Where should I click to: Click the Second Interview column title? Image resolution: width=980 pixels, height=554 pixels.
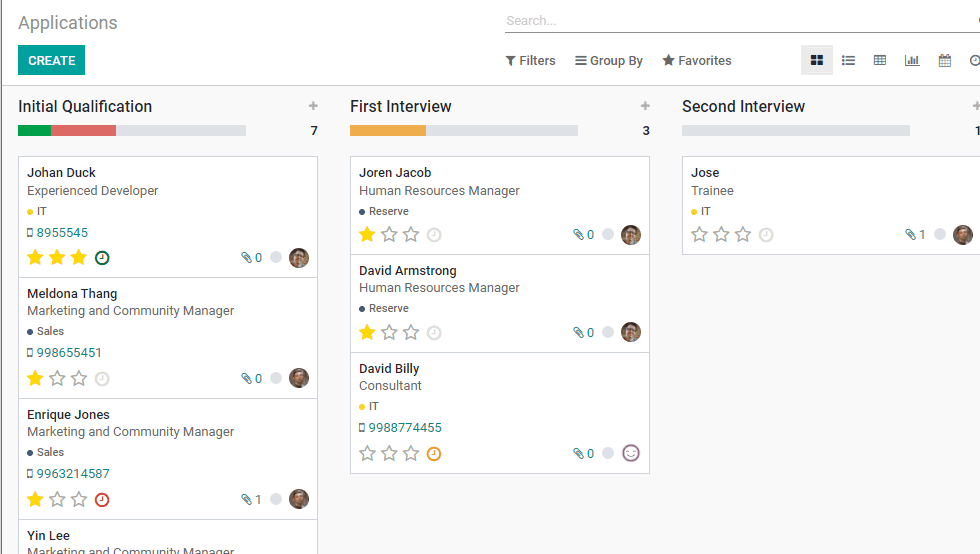[743, 106]
